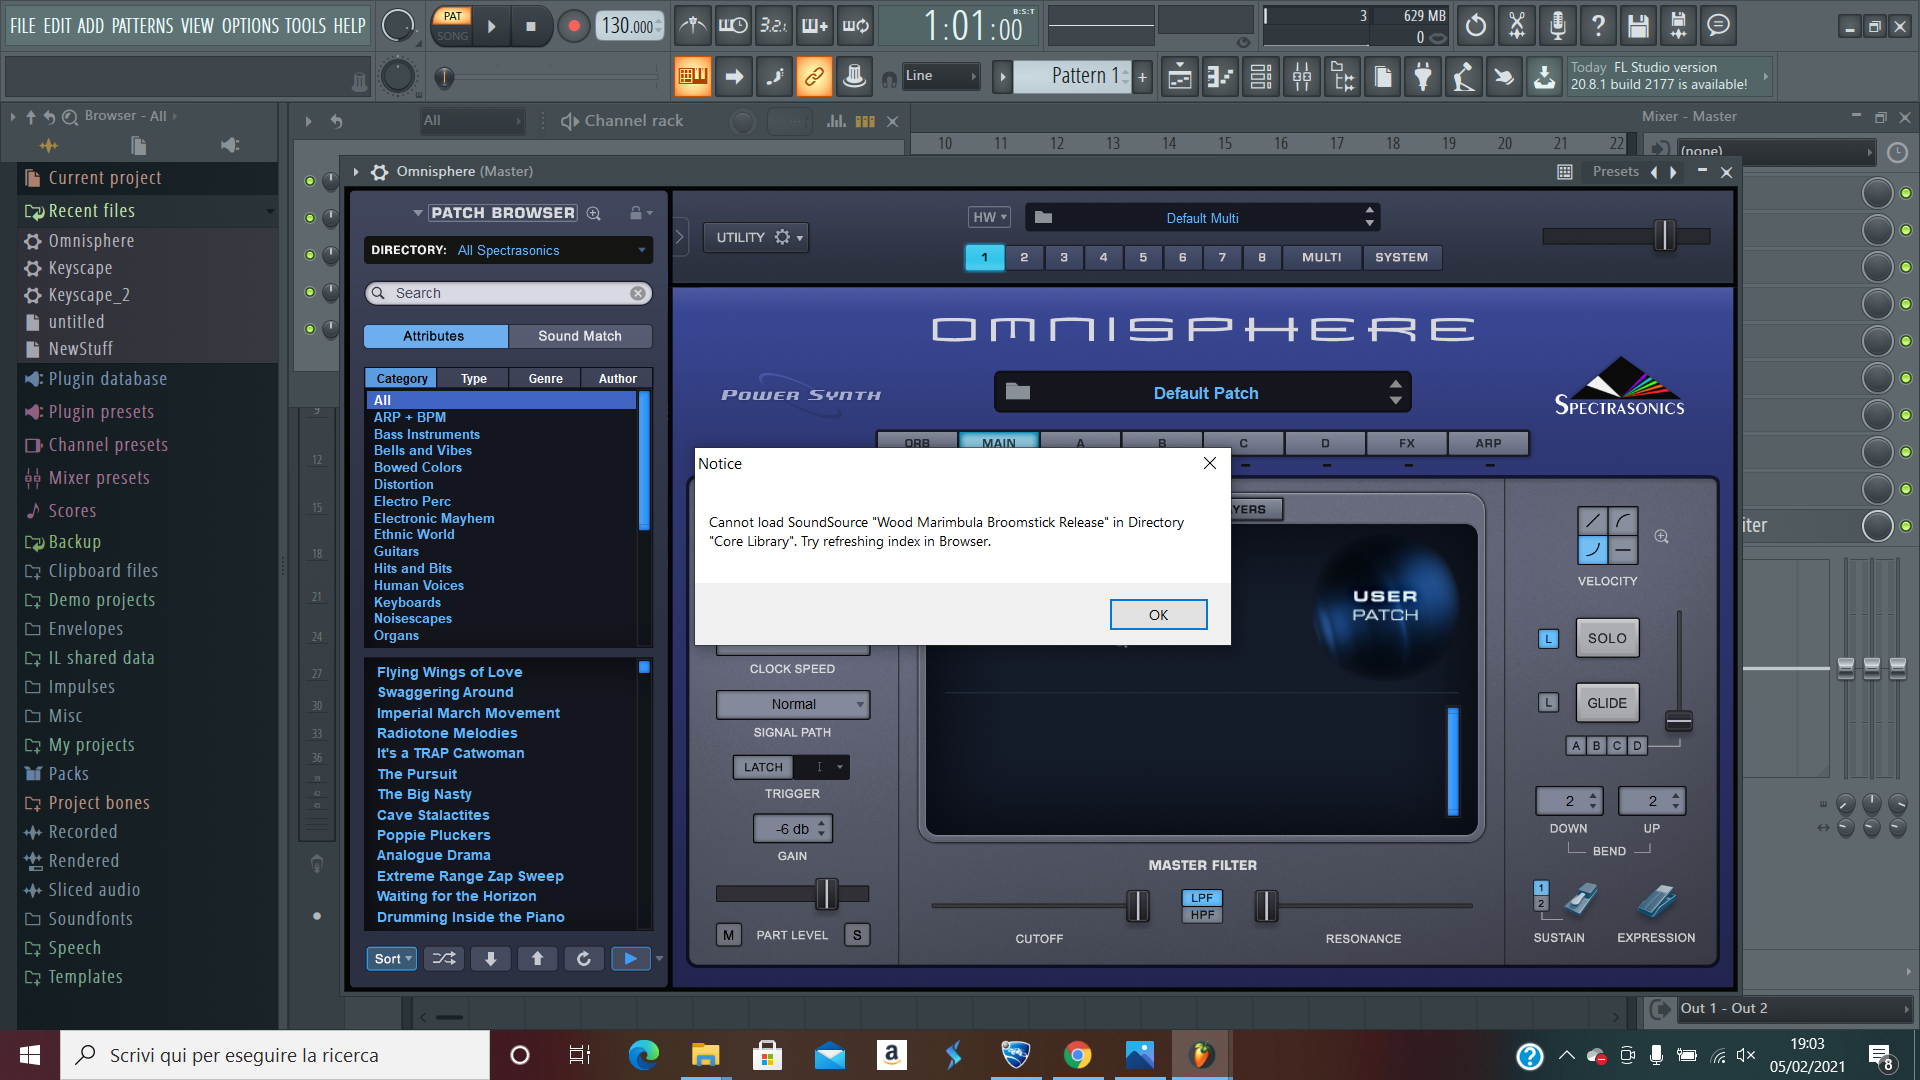Click the stamp tool icon
Image resolution: width=1920 pixels, height=1080 pixels.
tap(854, 76)
